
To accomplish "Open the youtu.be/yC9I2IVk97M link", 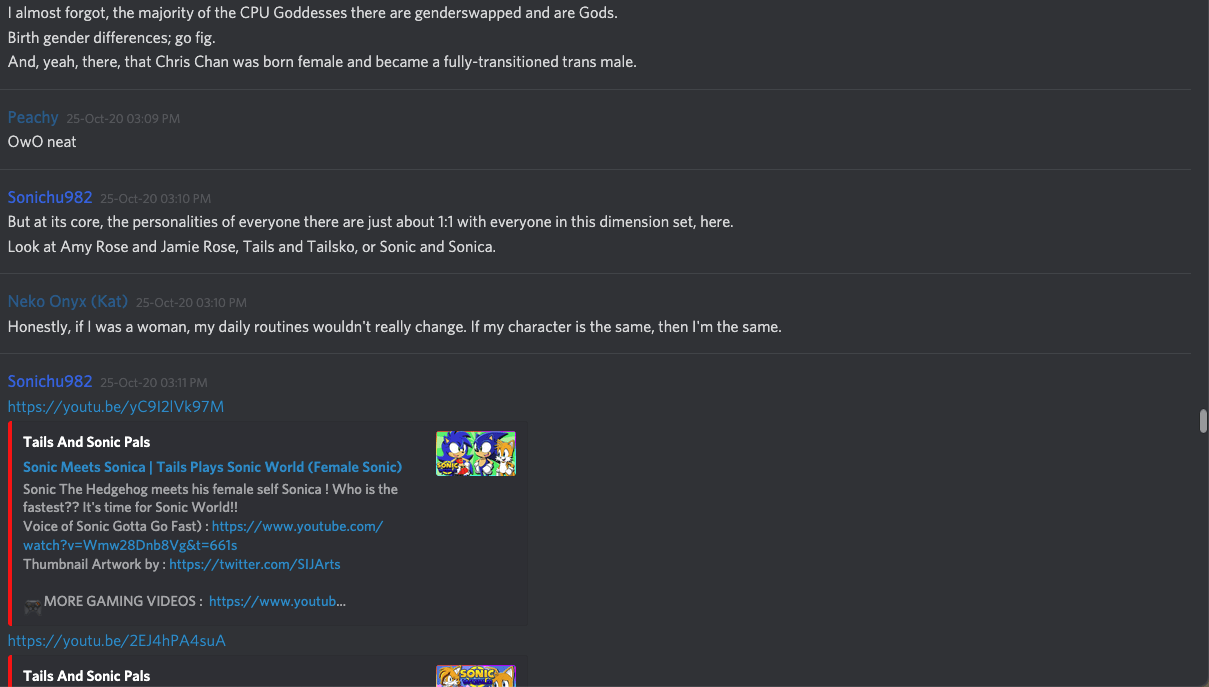I will (116, 406).
